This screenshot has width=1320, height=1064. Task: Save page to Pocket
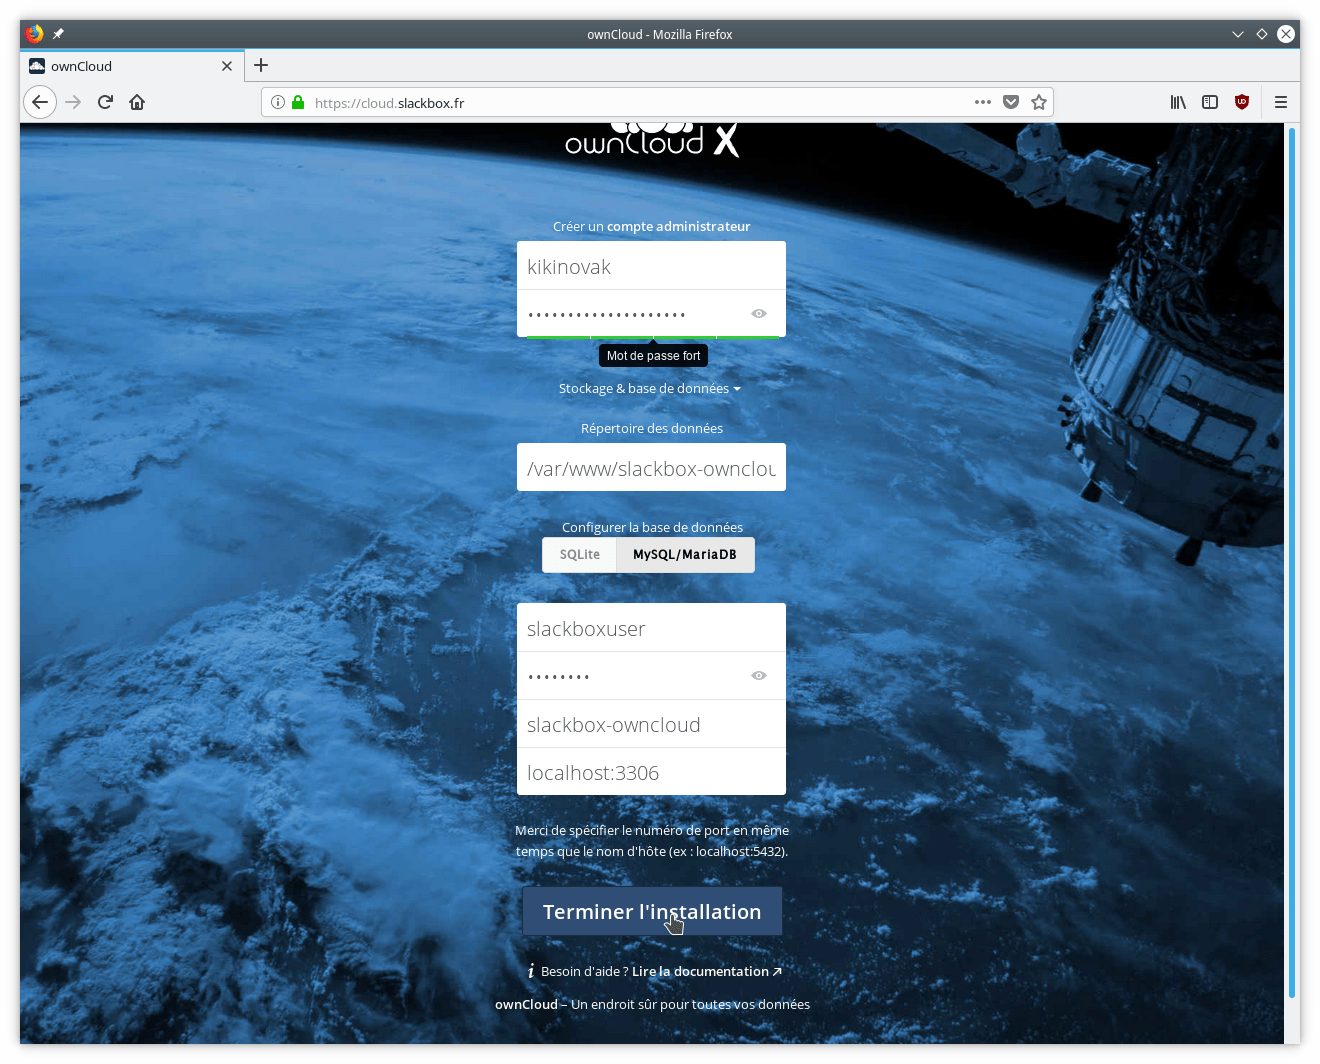coord(1011,102)
